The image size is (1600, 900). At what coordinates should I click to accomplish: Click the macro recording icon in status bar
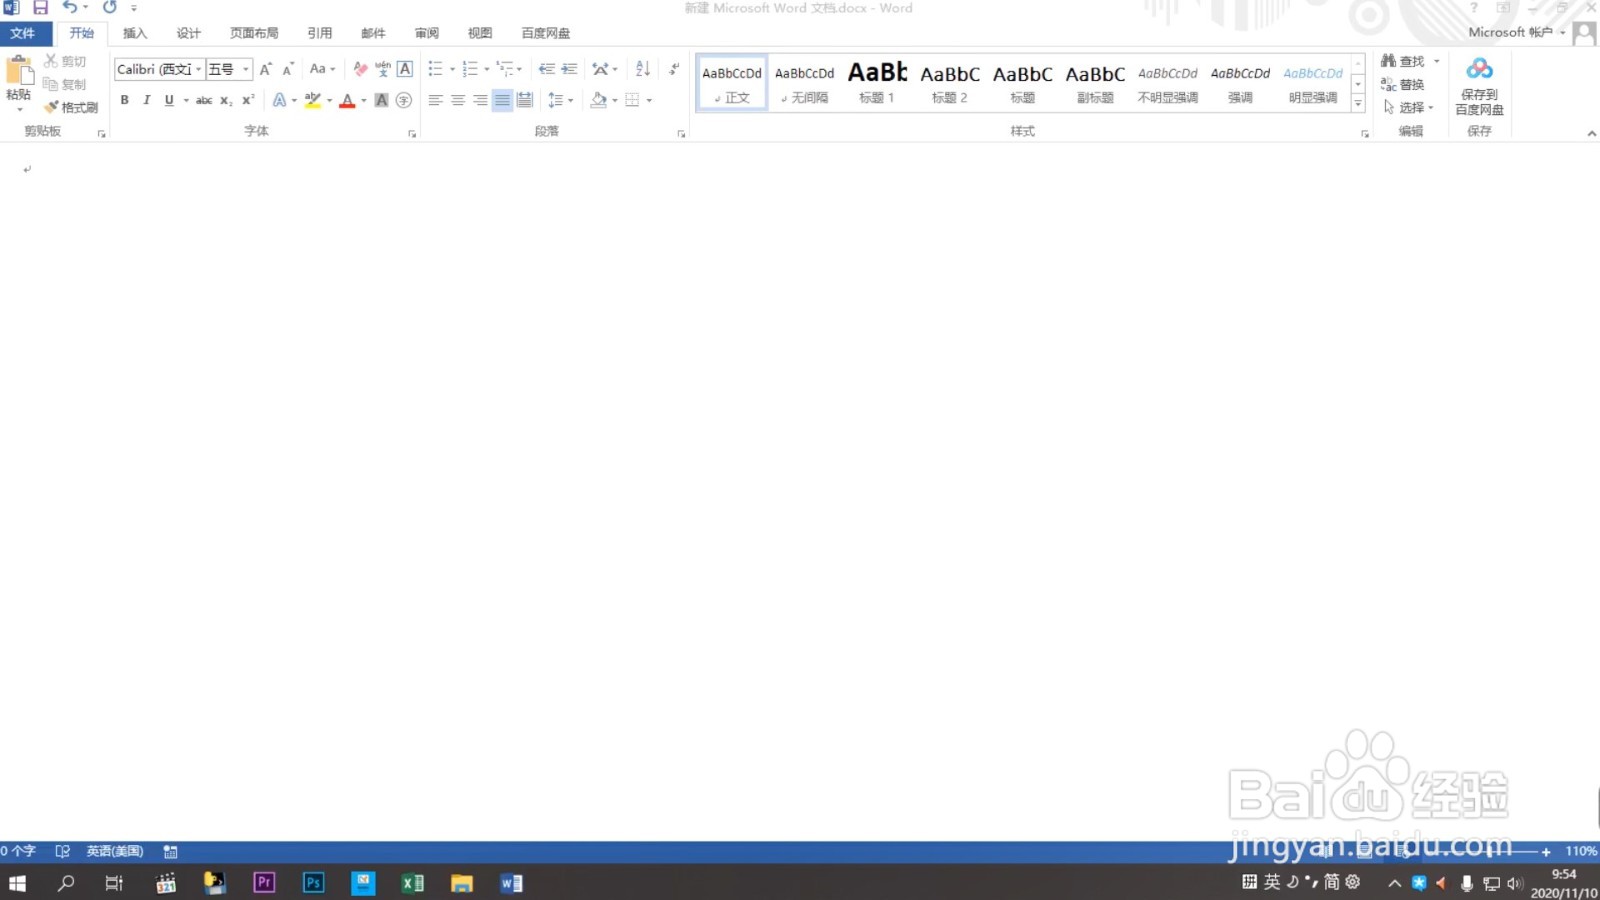coord(171,851)
